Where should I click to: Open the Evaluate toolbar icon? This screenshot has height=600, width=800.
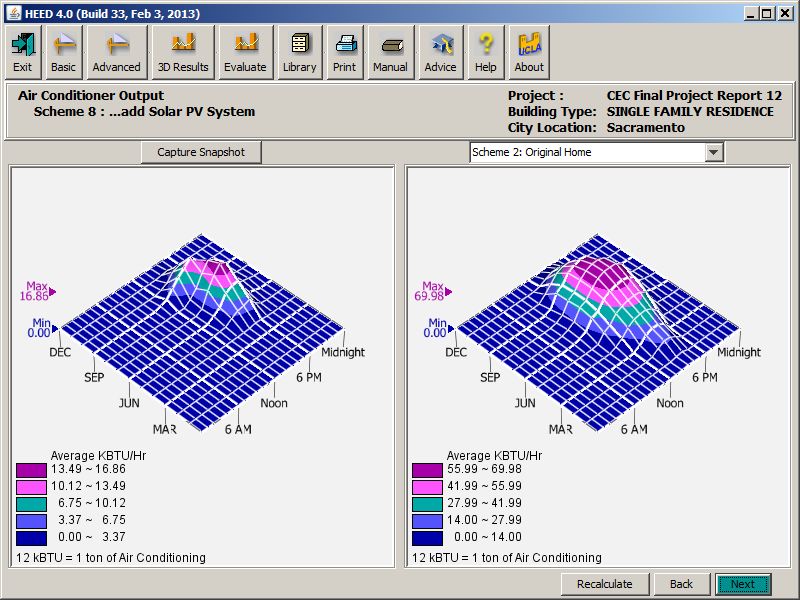click(245, 53)
